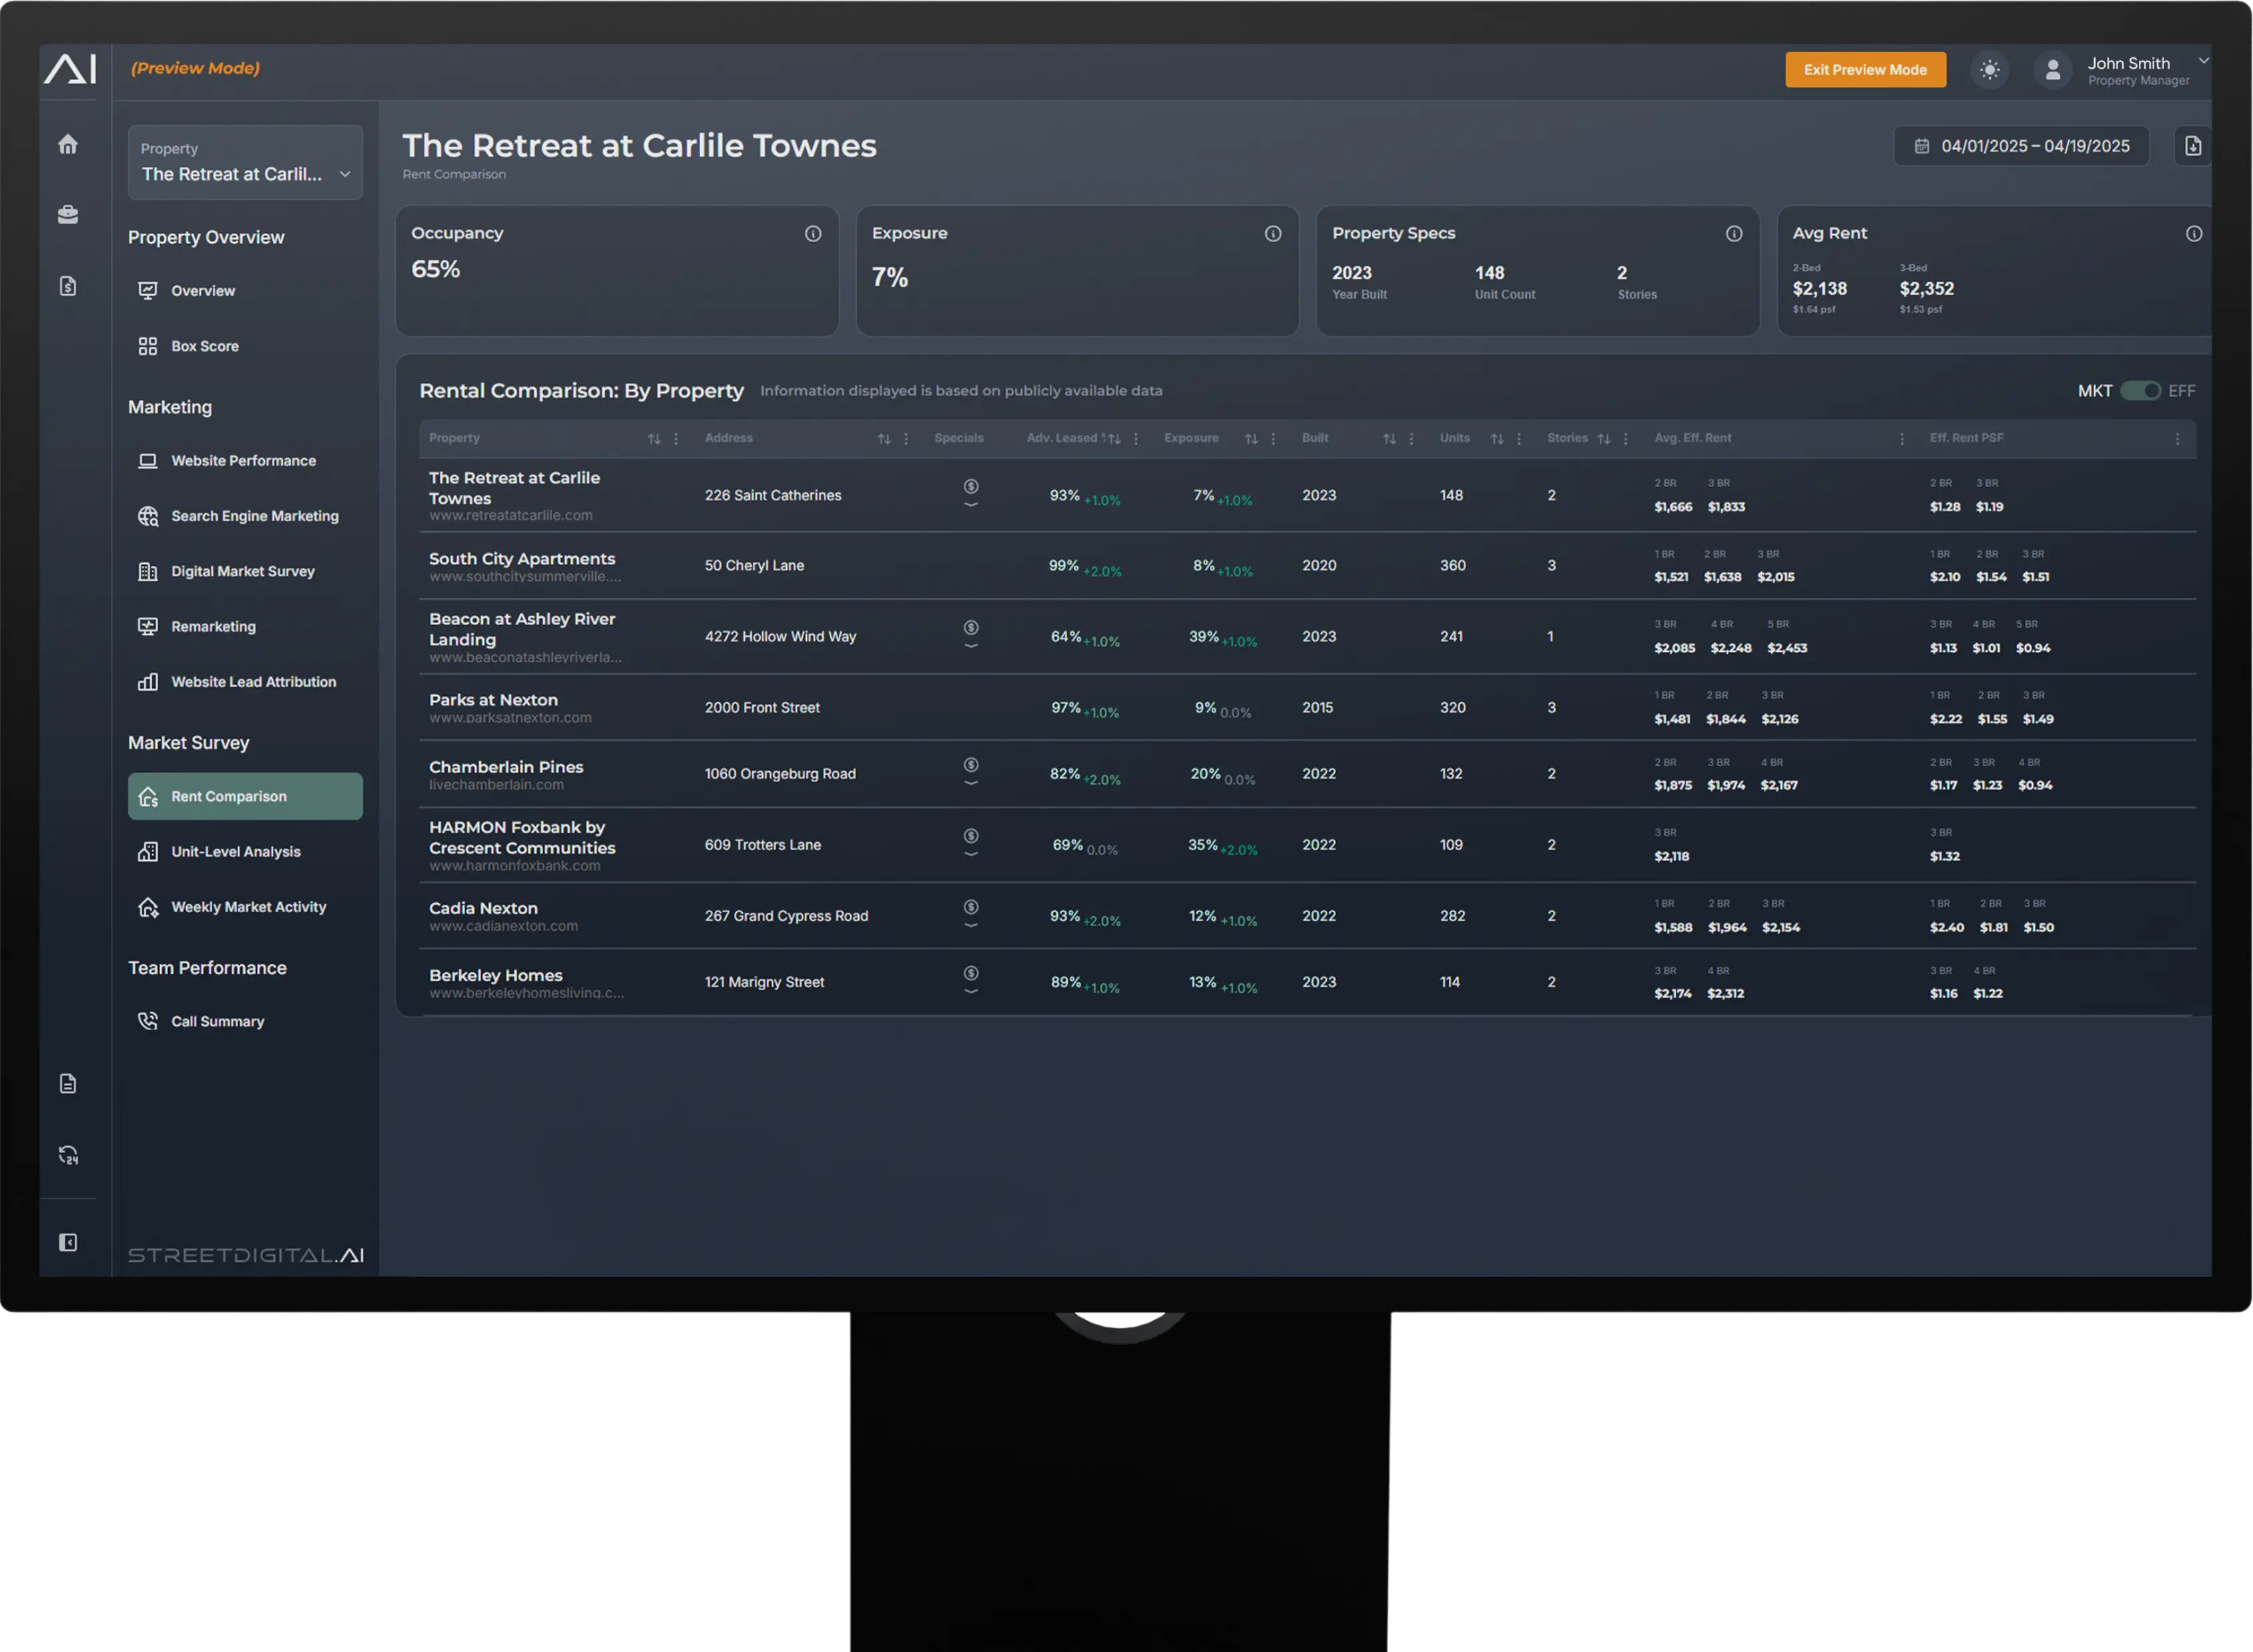Click the user avatar icon
The width and height of the screenshot is (2253, 1652).
click(2053, 70)
